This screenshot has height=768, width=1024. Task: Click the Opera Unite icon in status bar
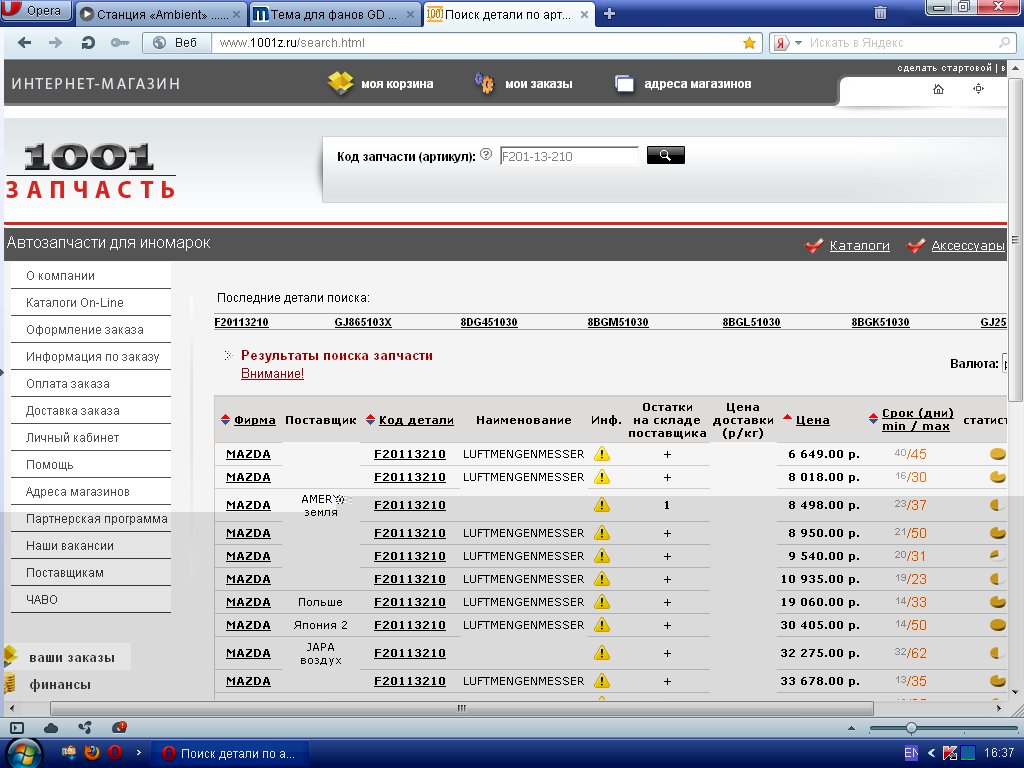coord(85,728)
